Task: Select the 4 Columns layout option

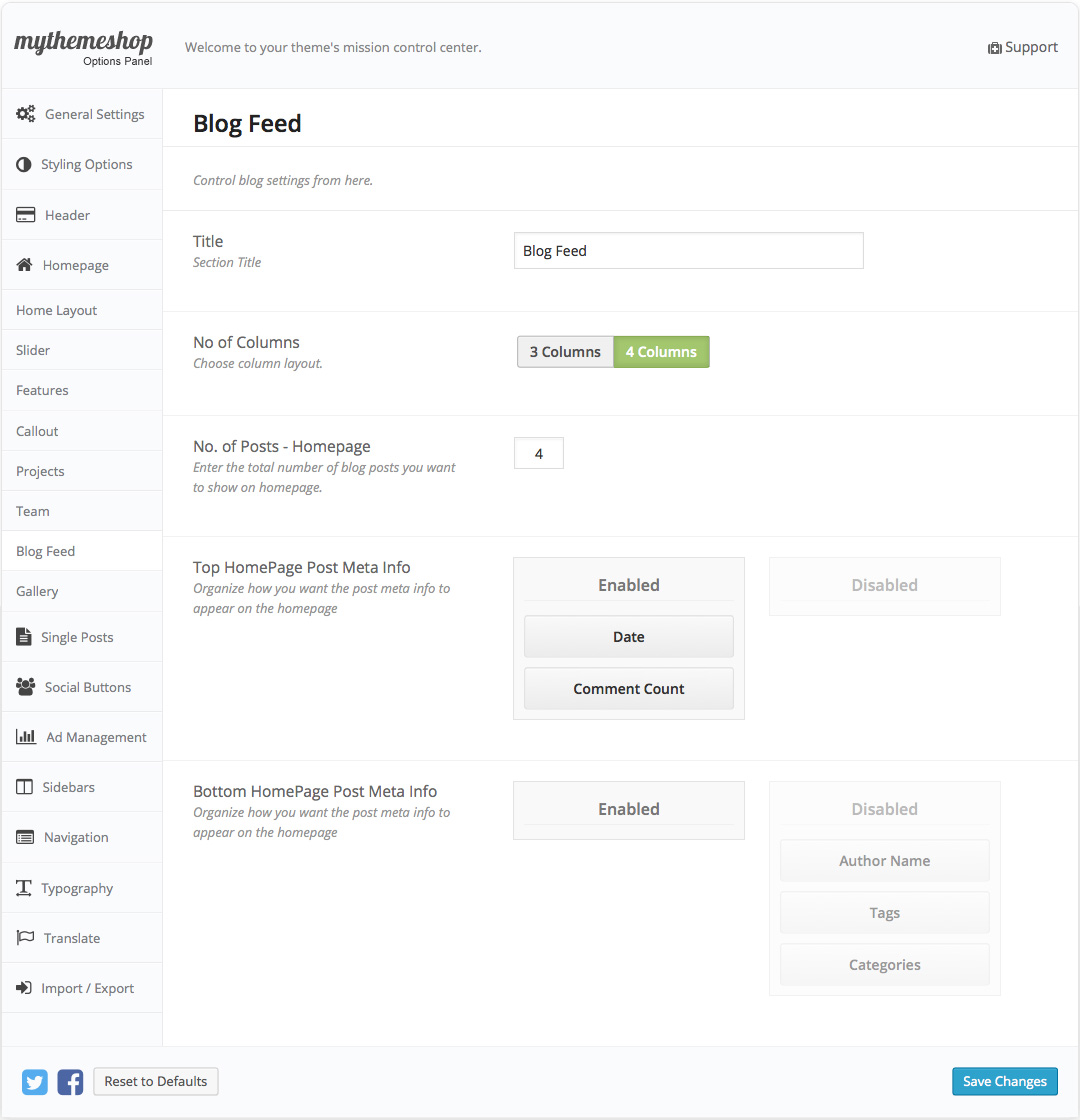Action: point(661,351)
